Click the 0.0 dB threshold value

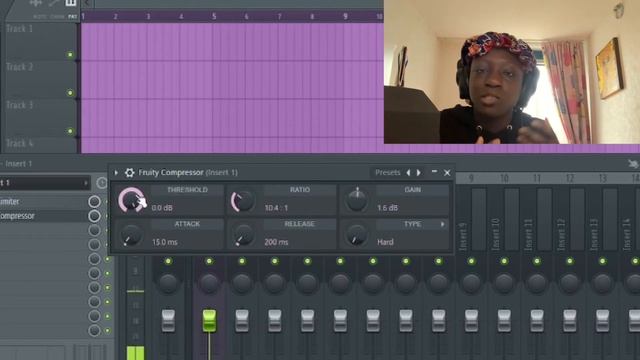click(x=162, y=208)
